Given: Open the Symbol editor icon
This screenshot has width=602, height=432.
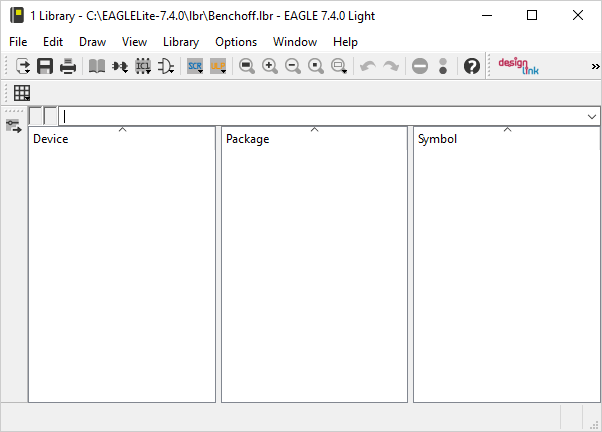Looking at the screenshot, I should point(166,66).
